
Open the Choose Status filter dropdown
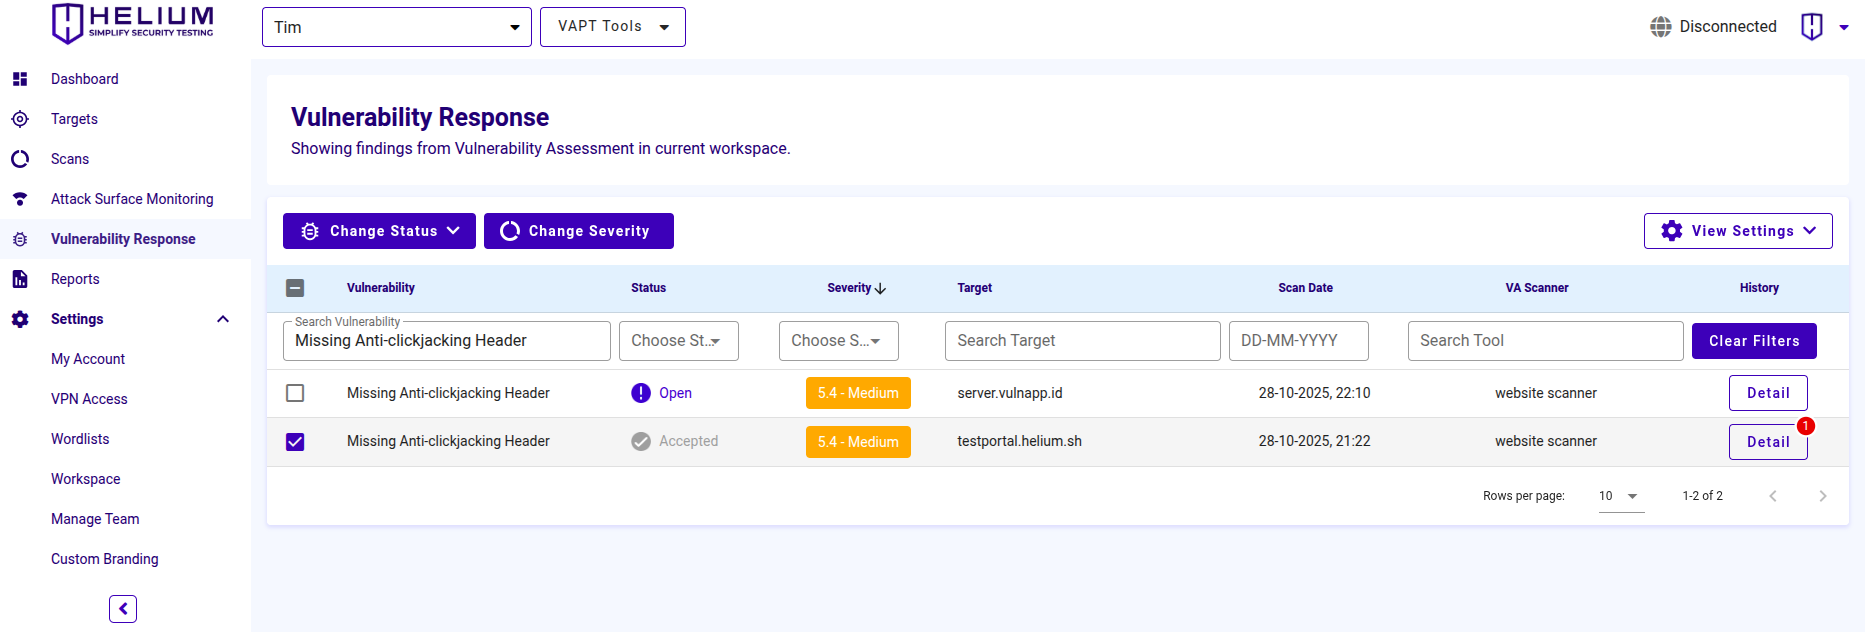point(678,341)
